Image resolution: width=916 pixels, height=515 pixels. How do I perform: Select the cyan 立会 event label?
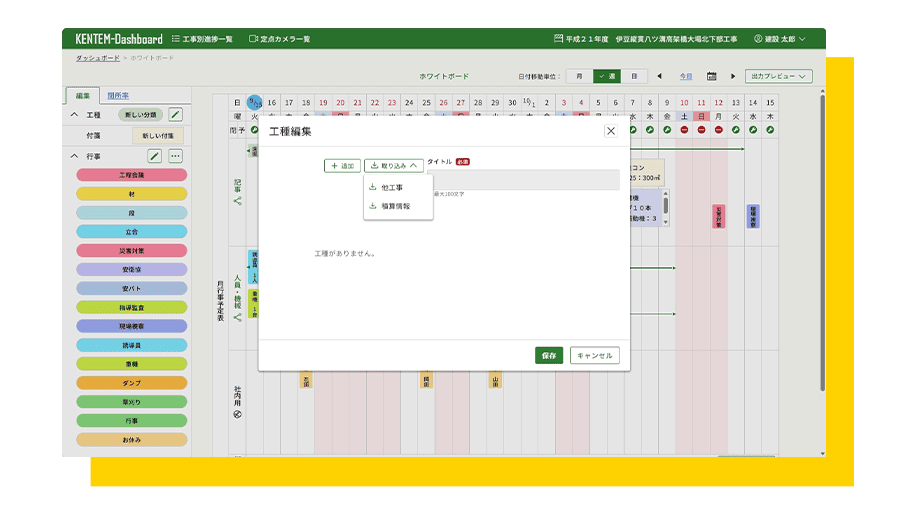click(x=131, y=231)
